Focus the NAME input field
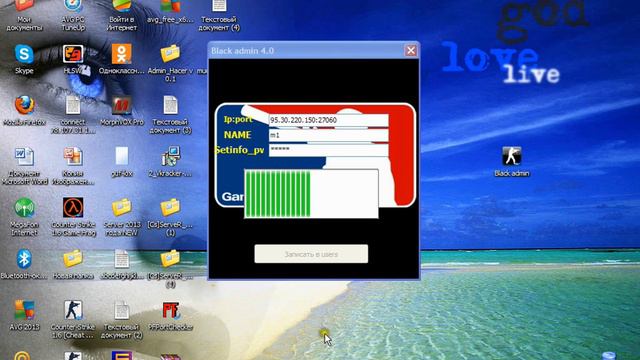640x360 pixels. (x=328, y=135)
